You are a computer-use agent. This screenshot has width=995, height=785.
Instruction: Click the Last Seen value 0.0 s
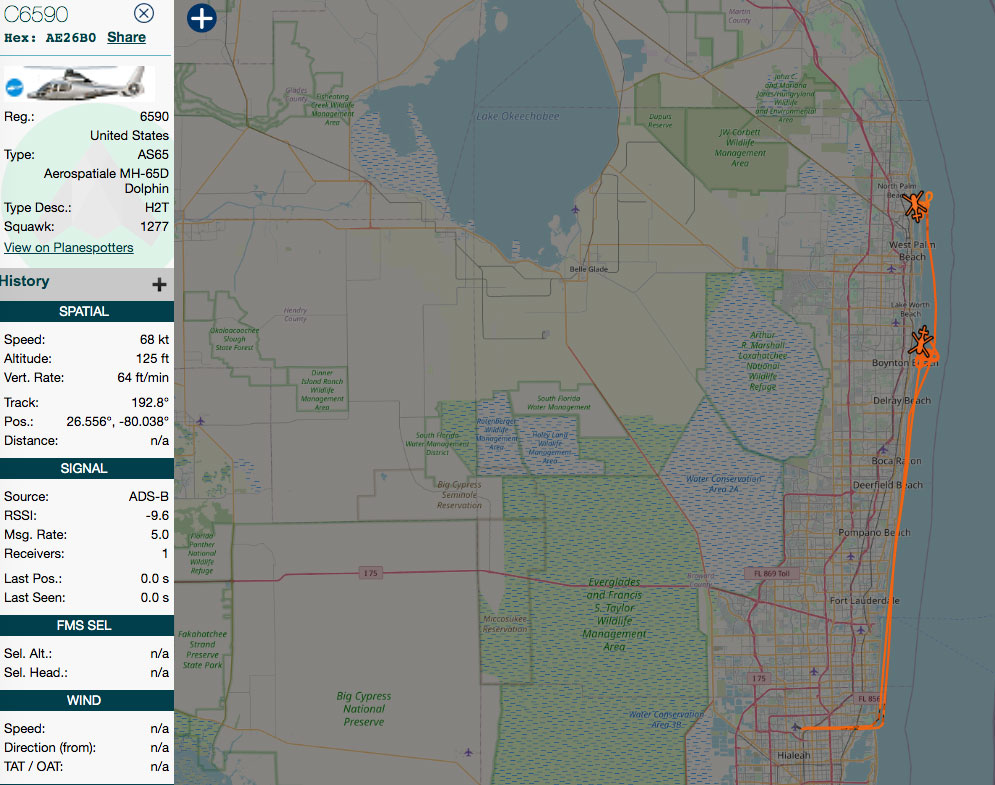tap(155, 598)
